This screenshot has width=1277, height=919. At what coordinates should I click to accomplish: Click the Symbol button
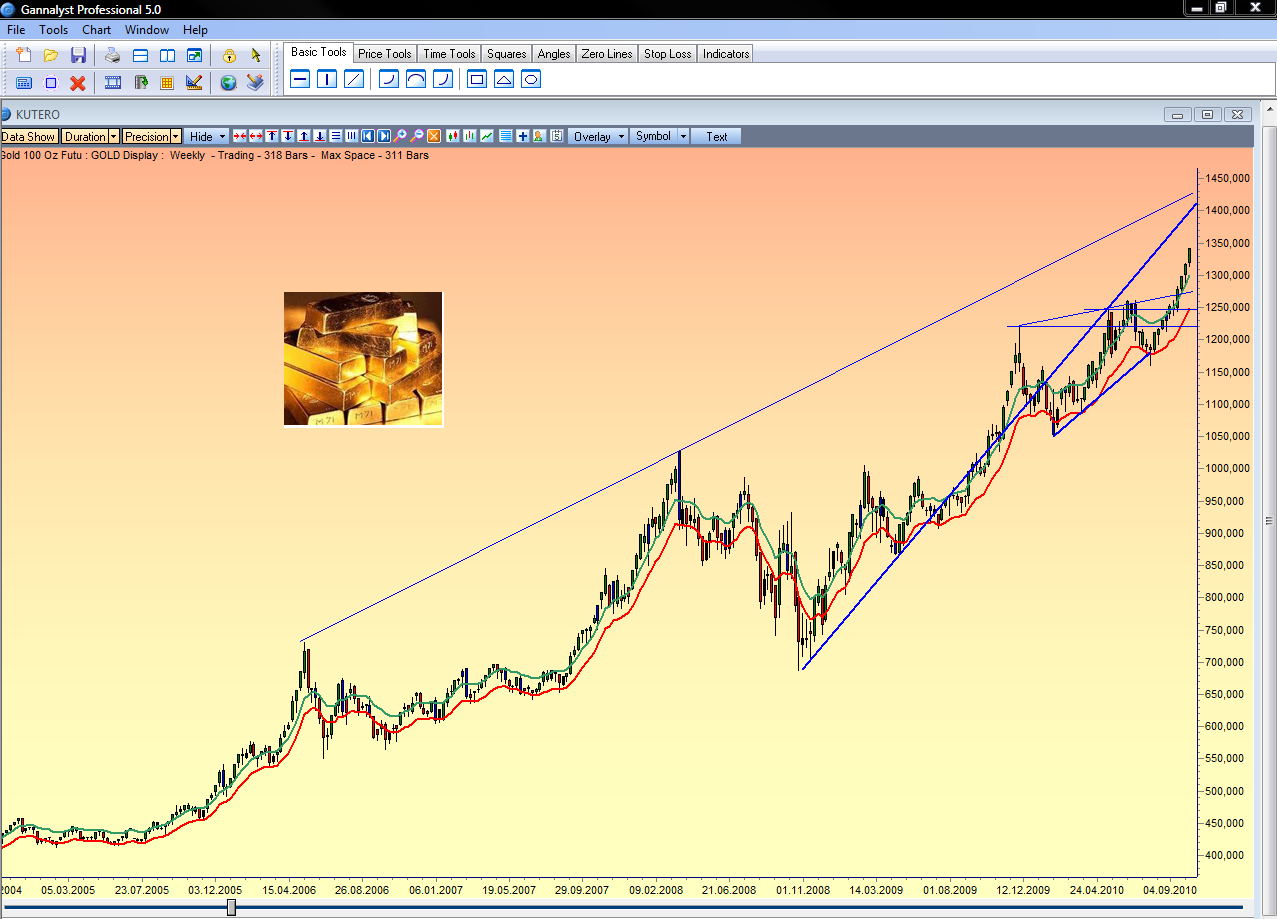click(661, 136)
